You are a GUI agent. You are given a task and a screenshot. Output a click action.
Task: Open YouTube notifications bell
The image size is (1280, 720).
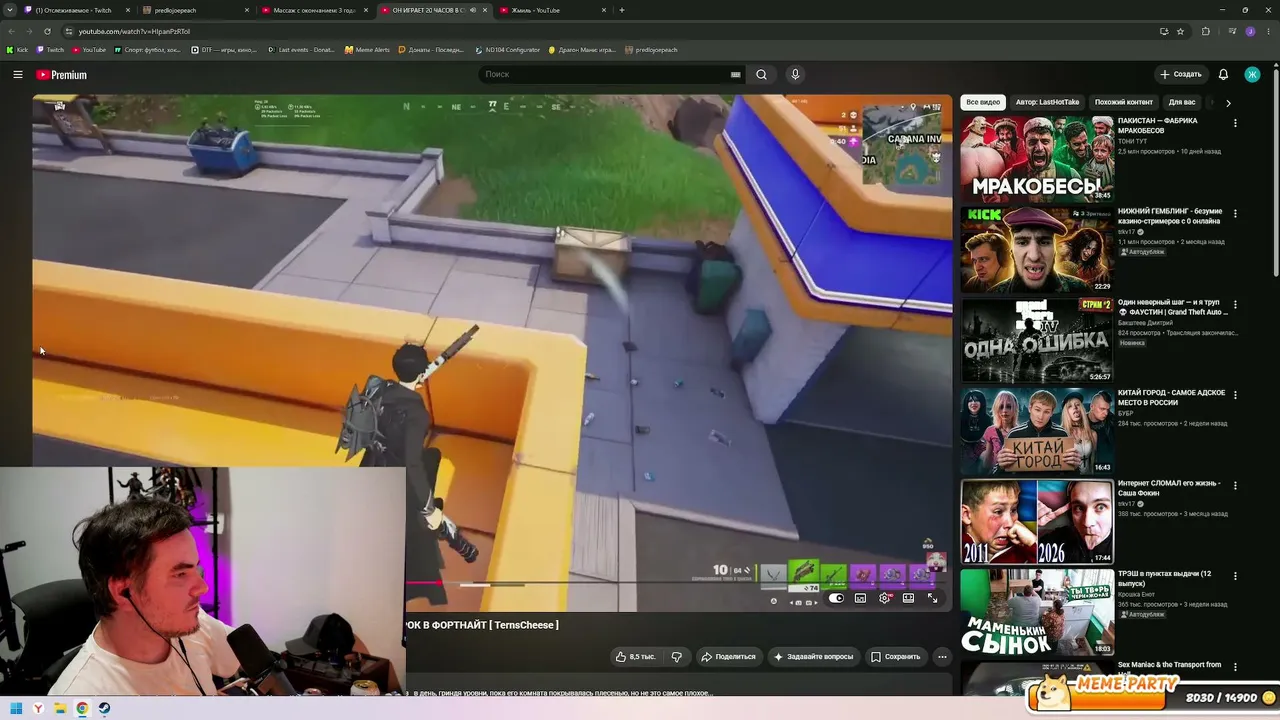[x=1223, y=75]
